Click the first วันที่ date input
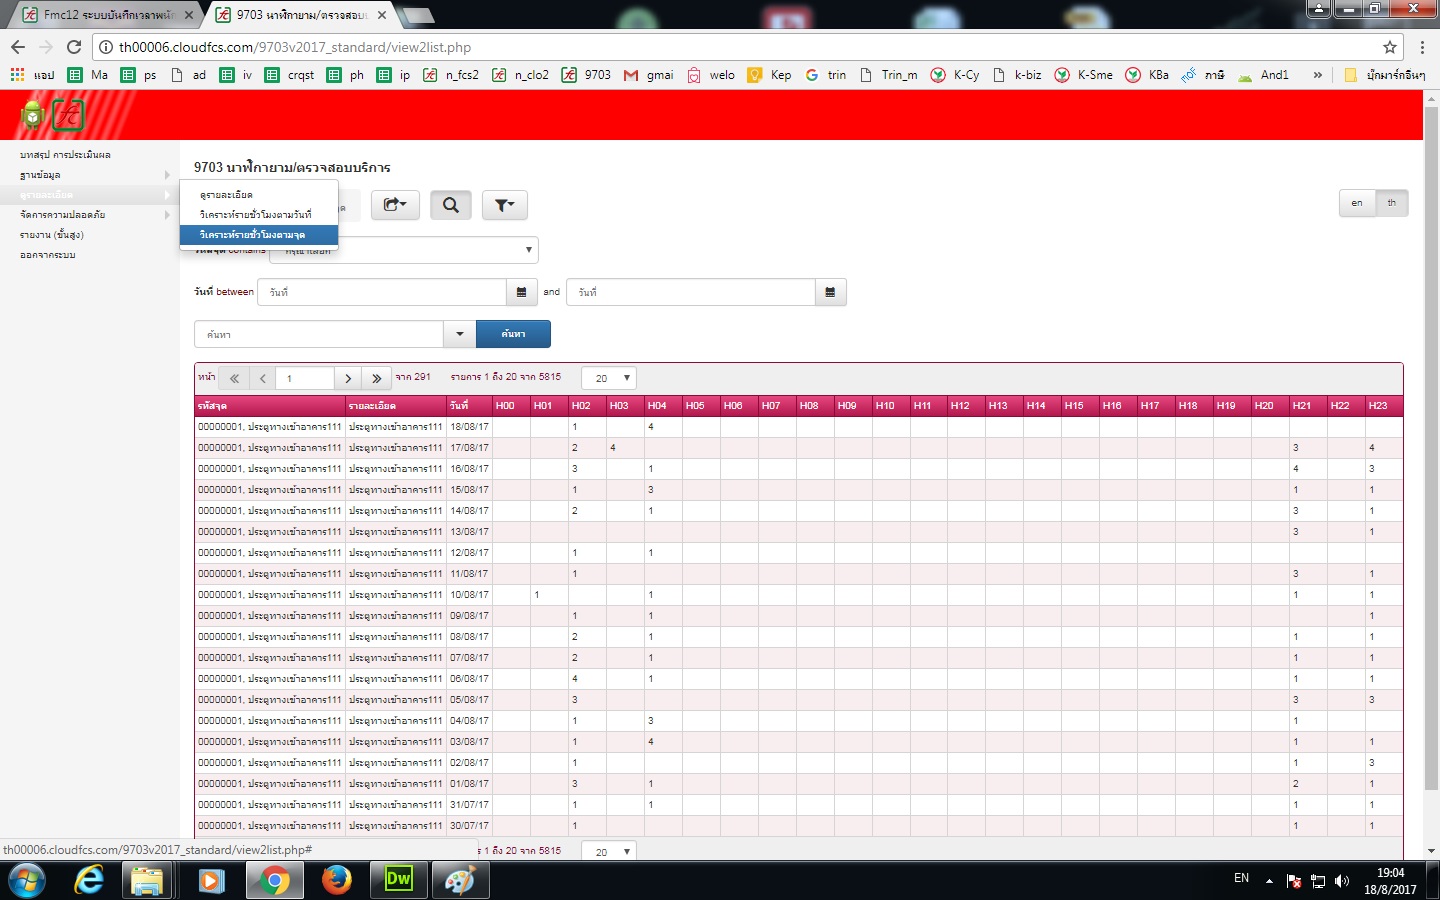The image size is (1440, 900). point(382,292)
